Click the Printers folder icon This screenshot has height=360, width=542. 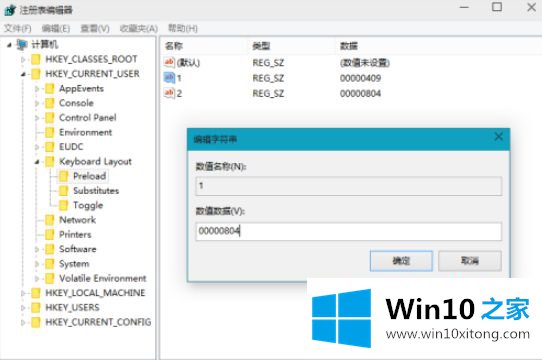click(x=50, y=234)
